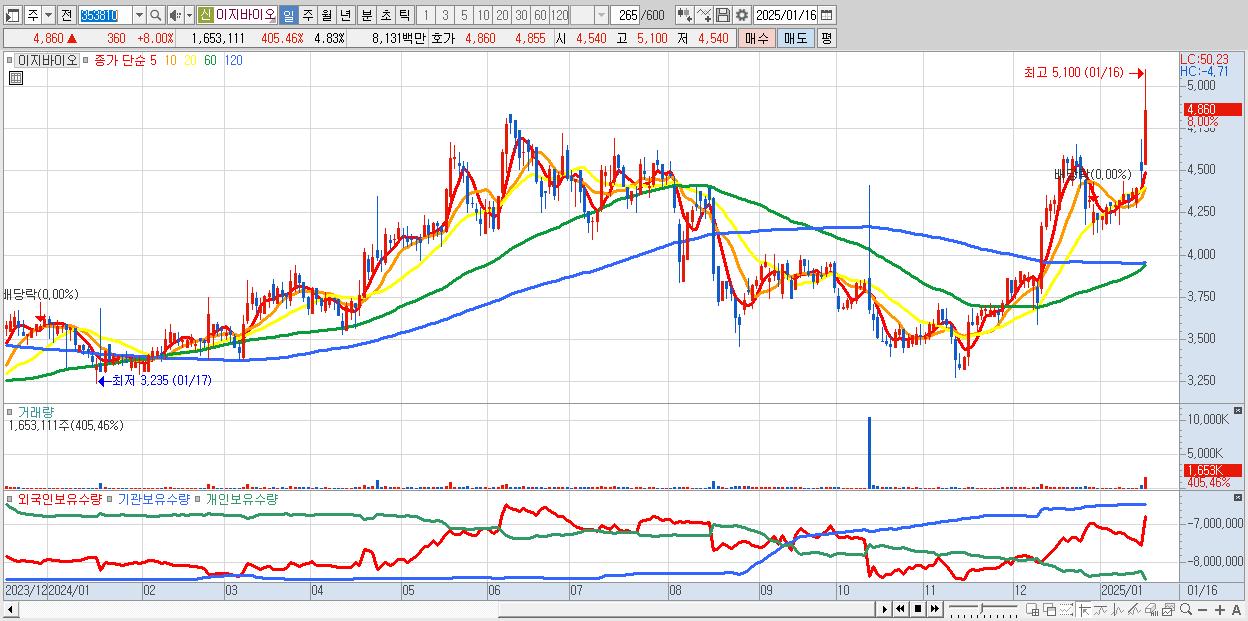Click the 전 button
The width and height of the screenshot is (1248, 621).
pyautogui.click(x=65, y=15)
